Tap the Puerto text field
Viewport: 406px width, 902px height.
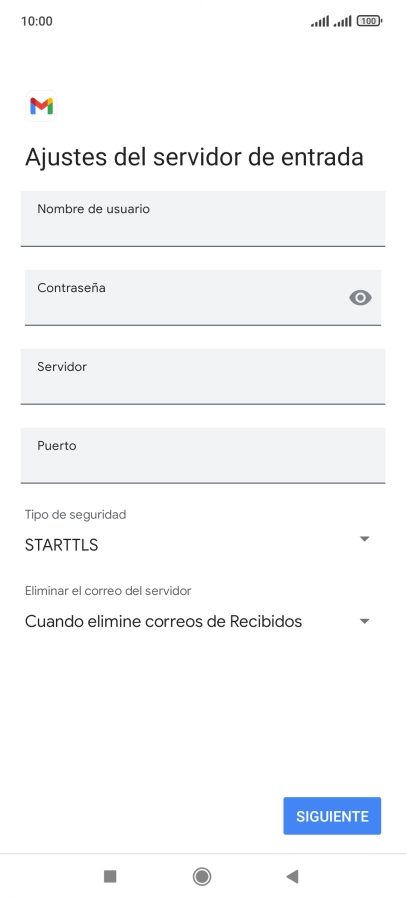coord(203,455)
